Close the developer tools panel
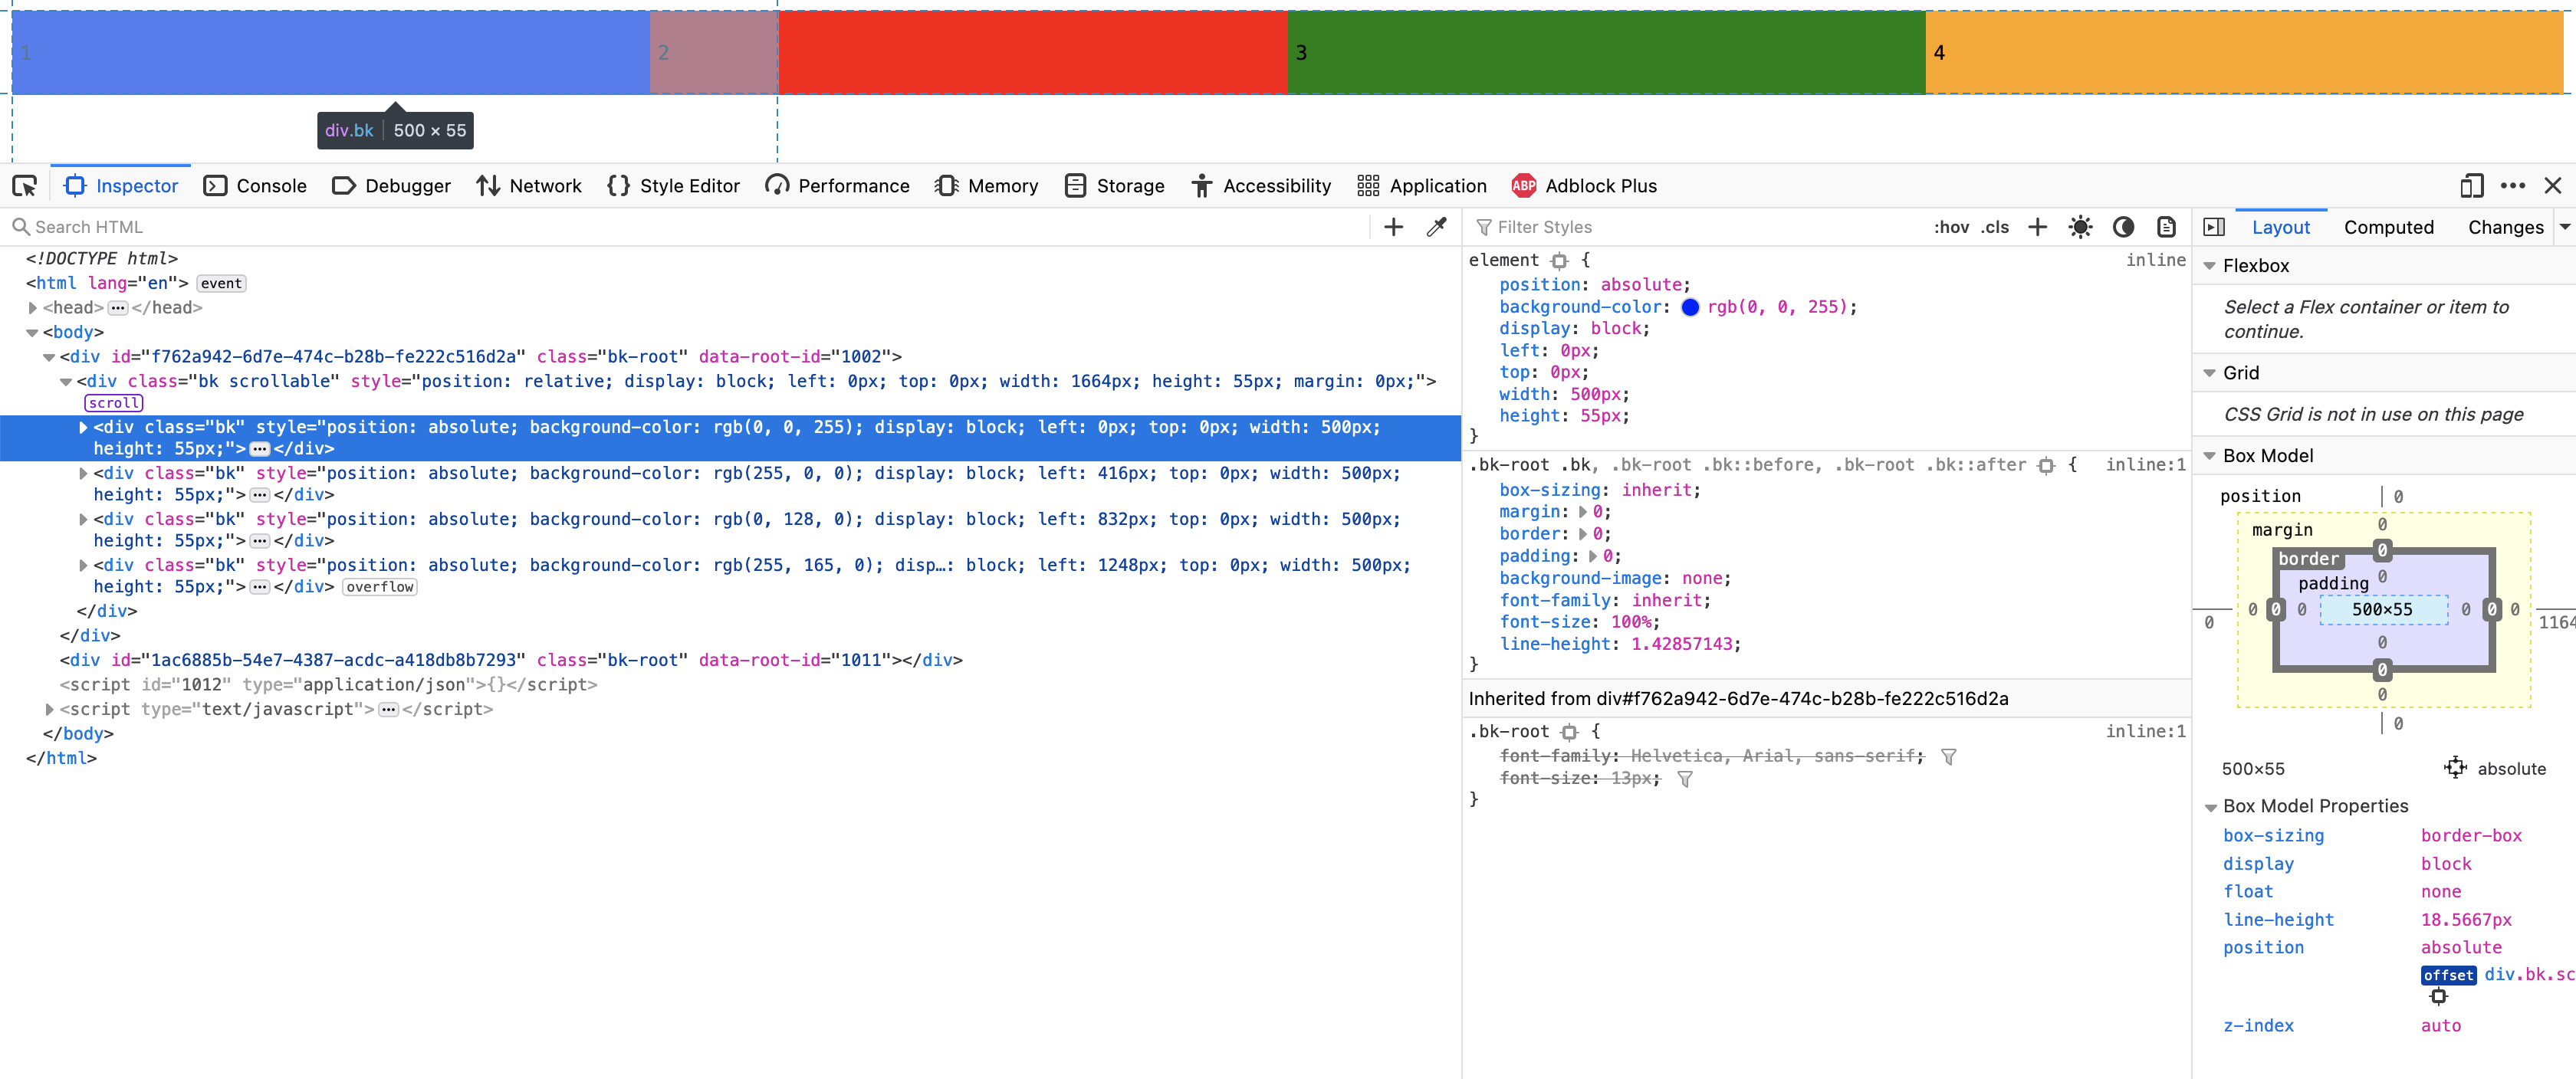This screenshot has height=1079, width=2576. click(x=2553, y=186)
